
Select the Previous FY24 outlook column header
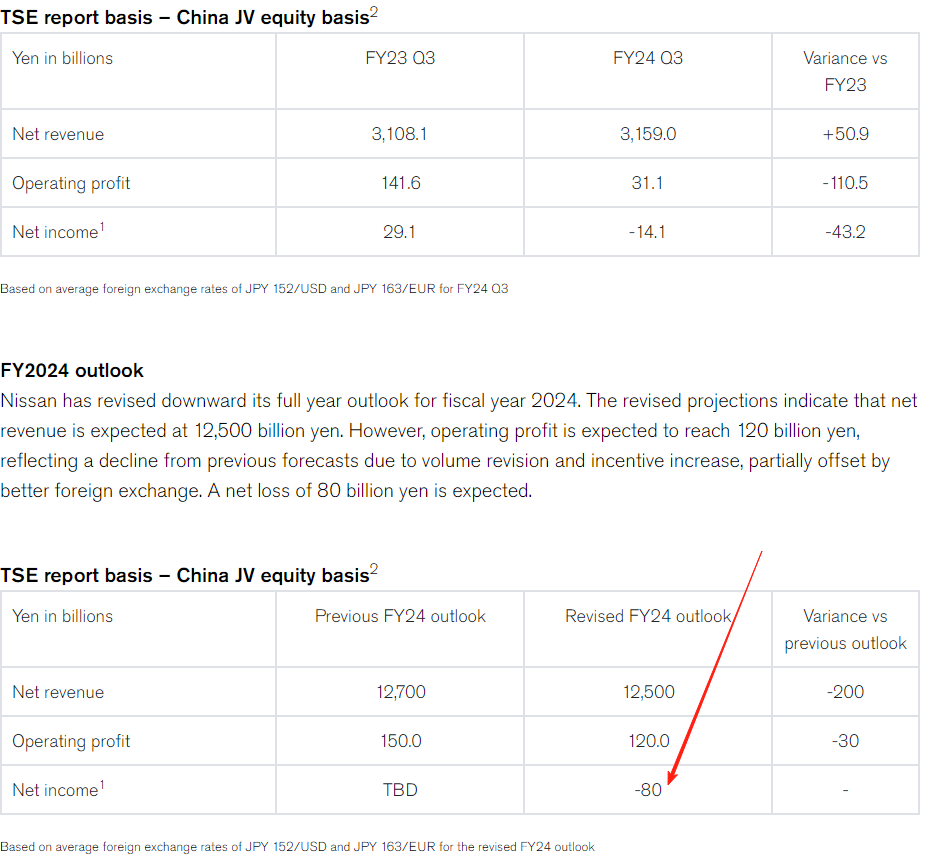coord(400,616)
